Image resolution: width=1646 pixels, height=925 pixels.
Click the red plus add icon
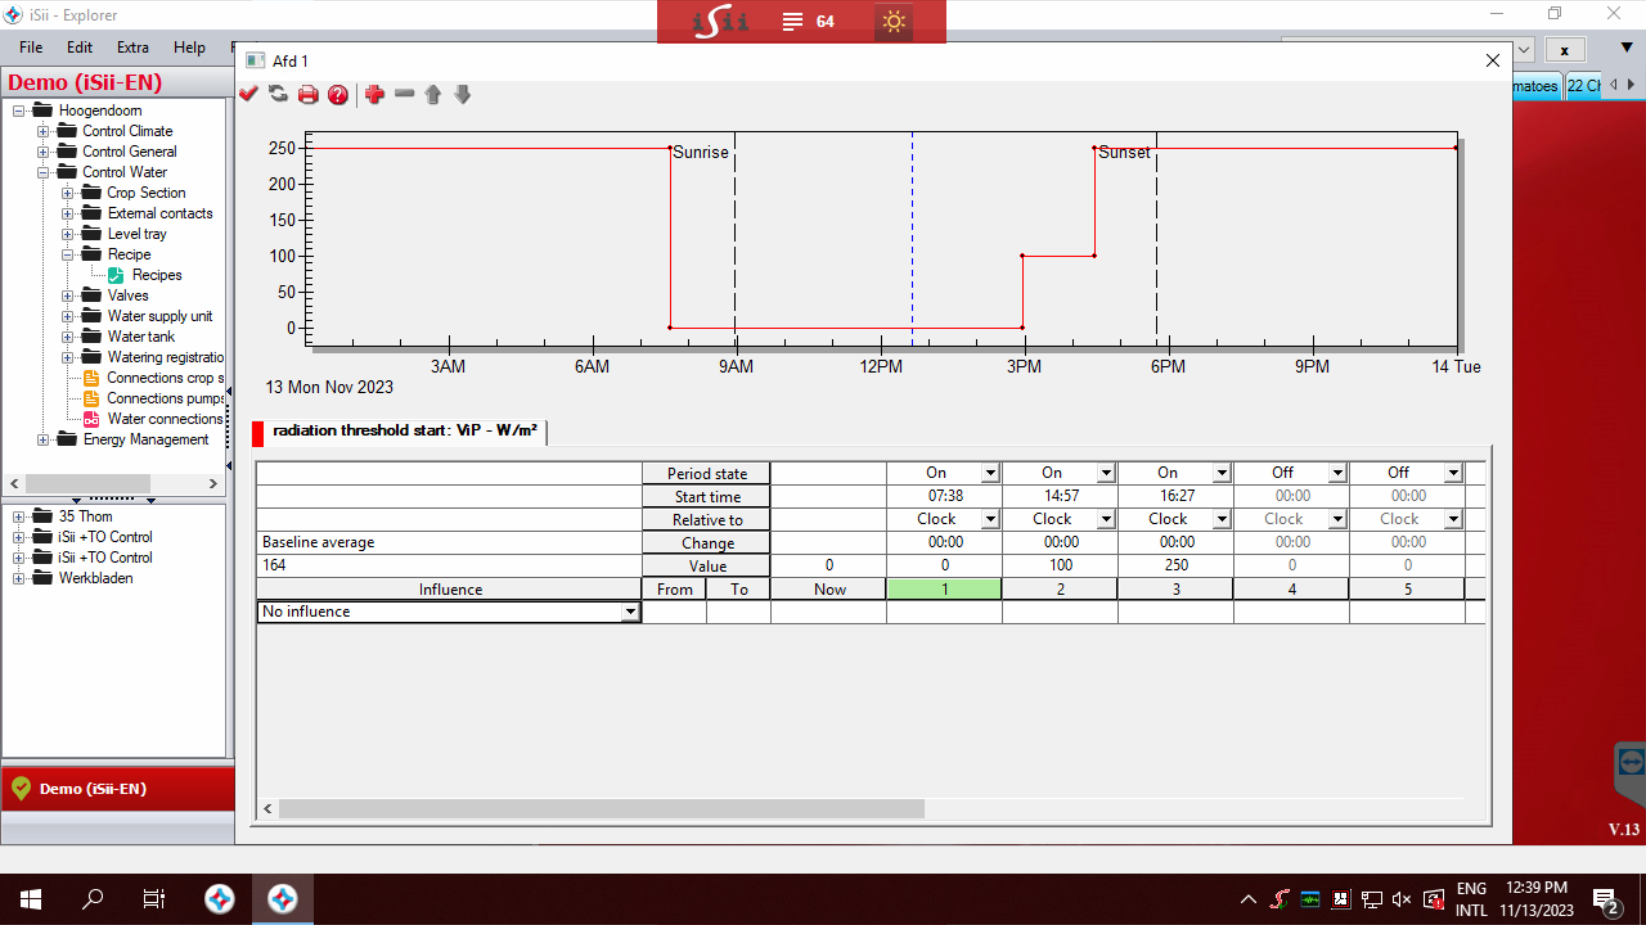click(x=375, y=94)
